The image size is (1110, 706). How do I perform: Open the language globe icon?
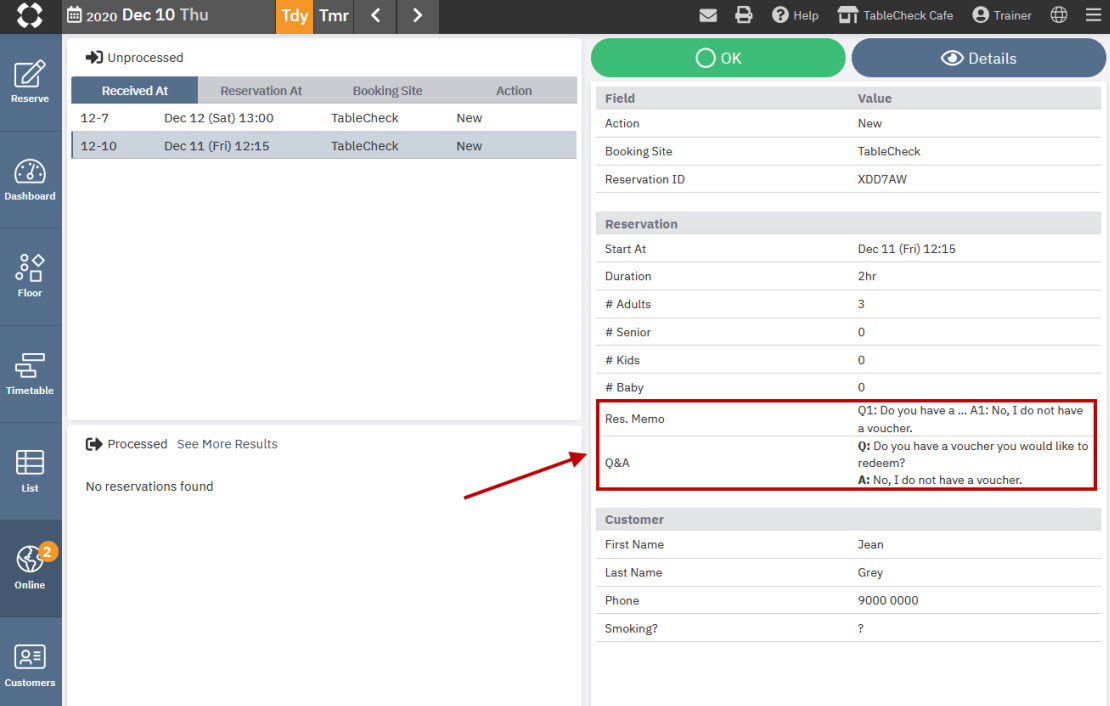[1059, 15]
